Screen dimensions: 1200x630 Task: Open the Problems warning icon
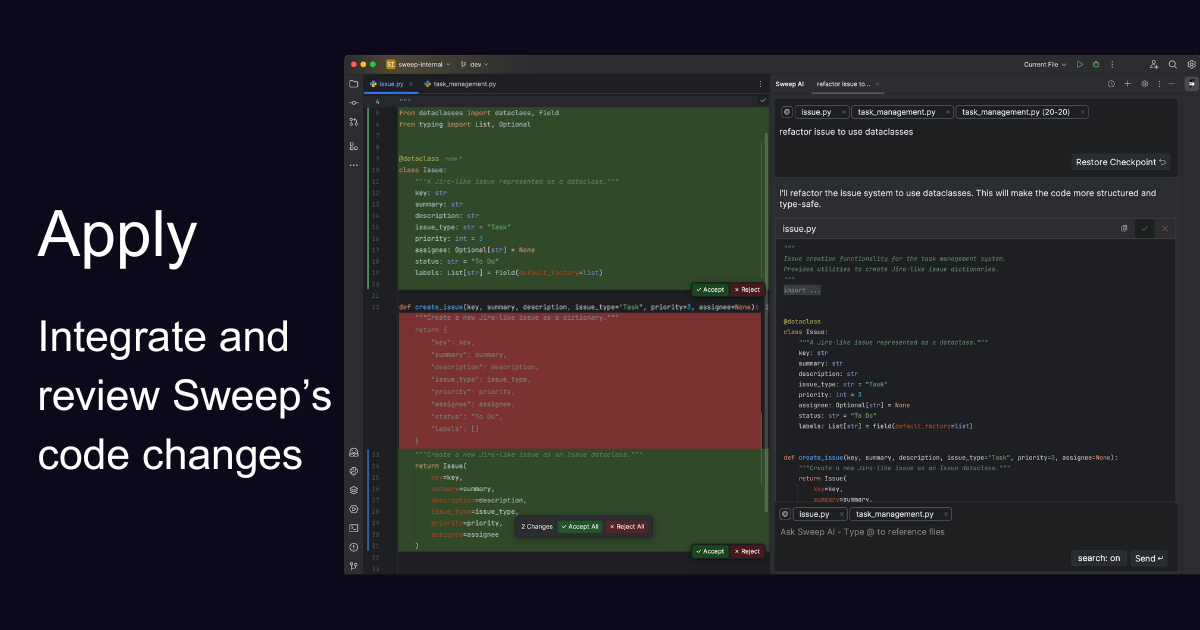click(354, 547)
